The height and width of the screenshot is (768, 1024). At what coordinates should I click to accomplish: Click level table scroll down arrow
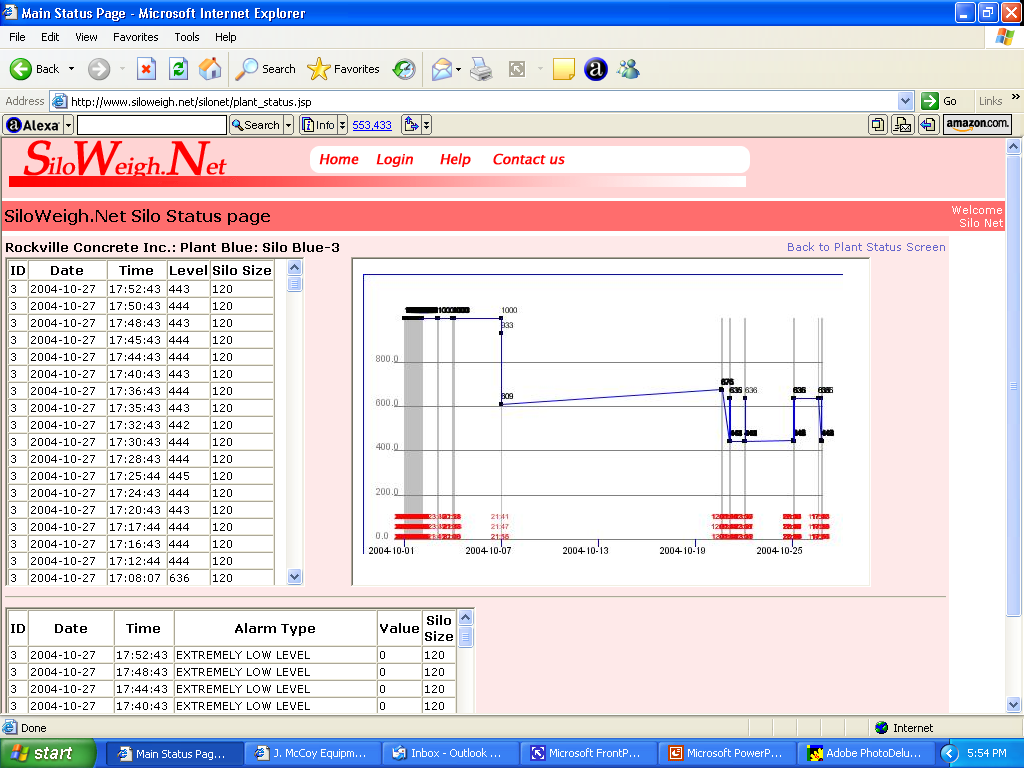pos(295,576)
